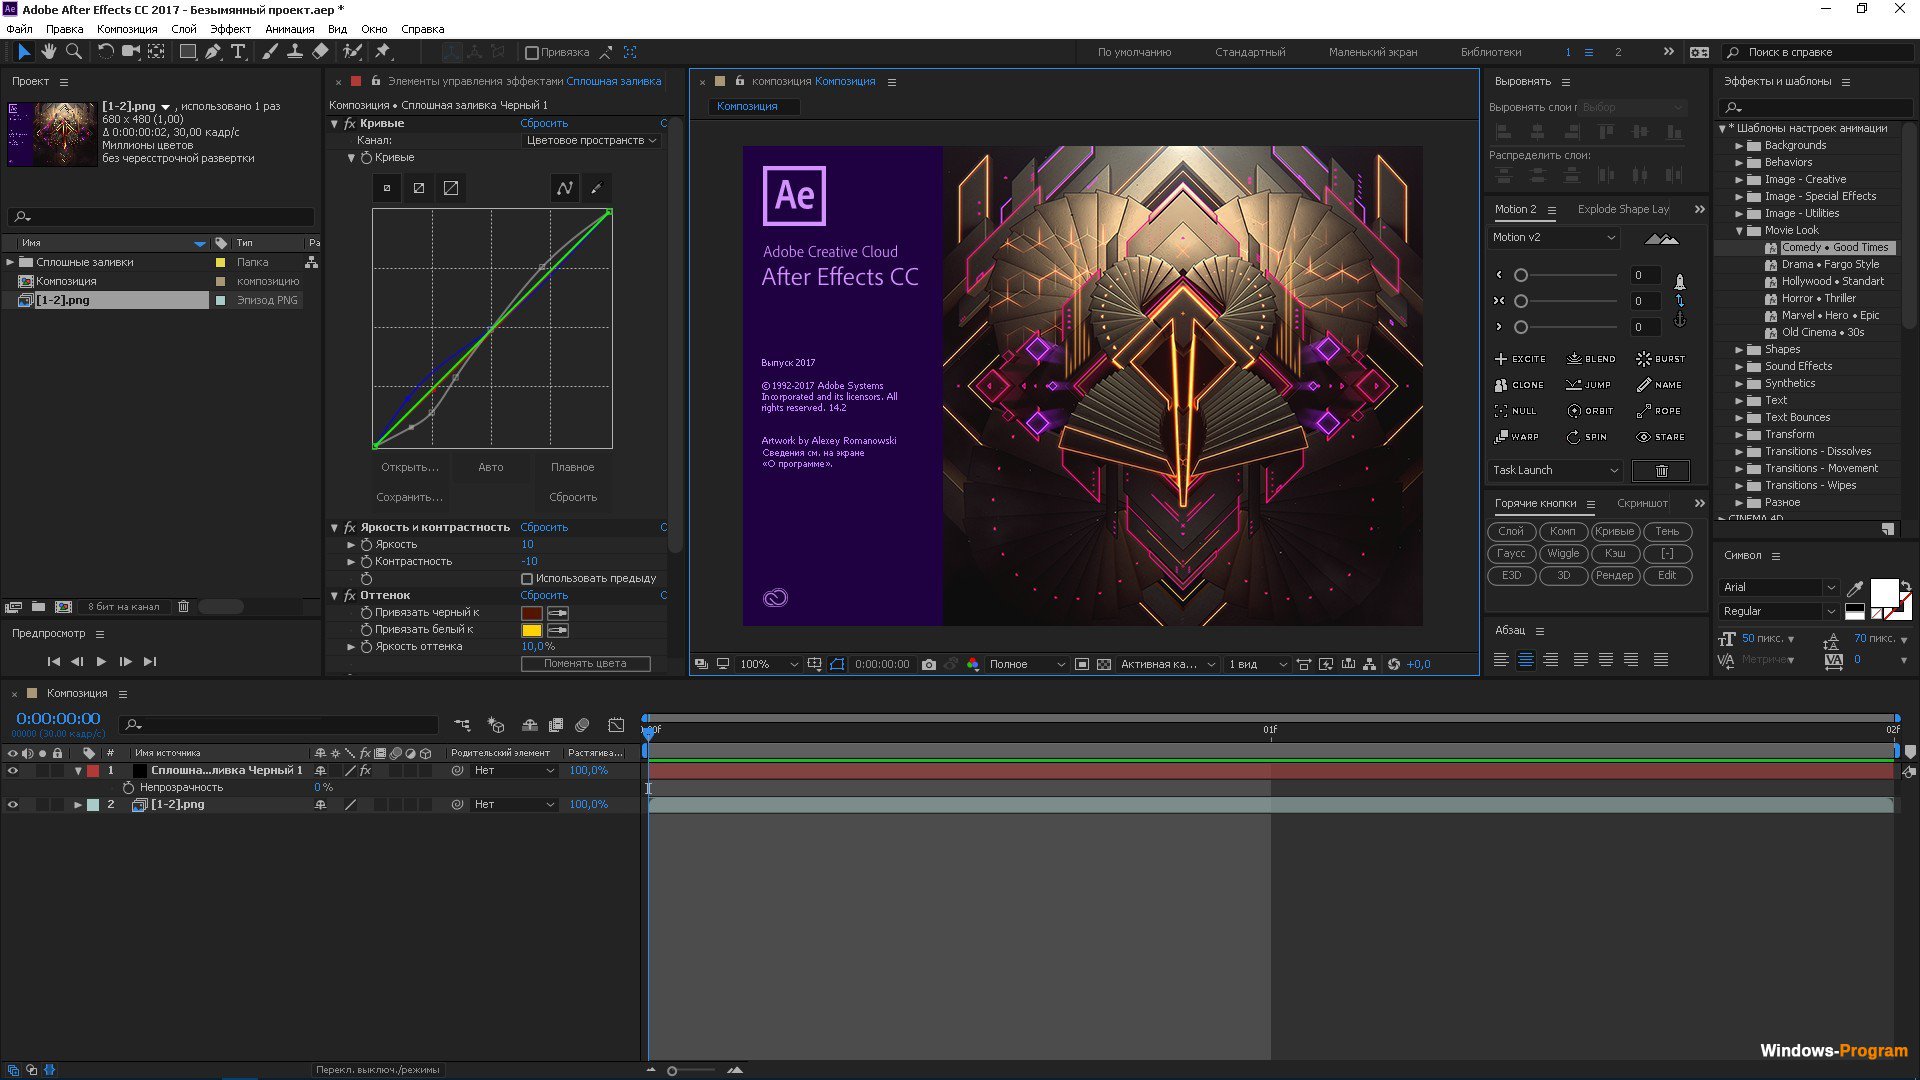
Task: Toggle visibility of [1-2].png layer
Action: 12,803
